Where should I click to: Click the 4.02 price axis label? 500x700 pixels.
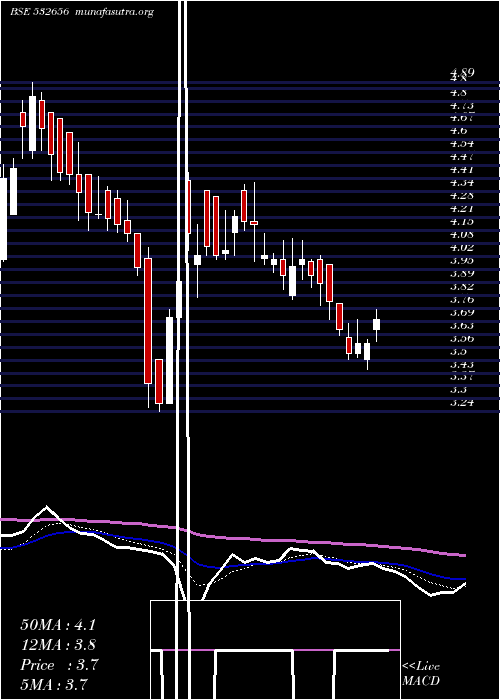(462, 247)
